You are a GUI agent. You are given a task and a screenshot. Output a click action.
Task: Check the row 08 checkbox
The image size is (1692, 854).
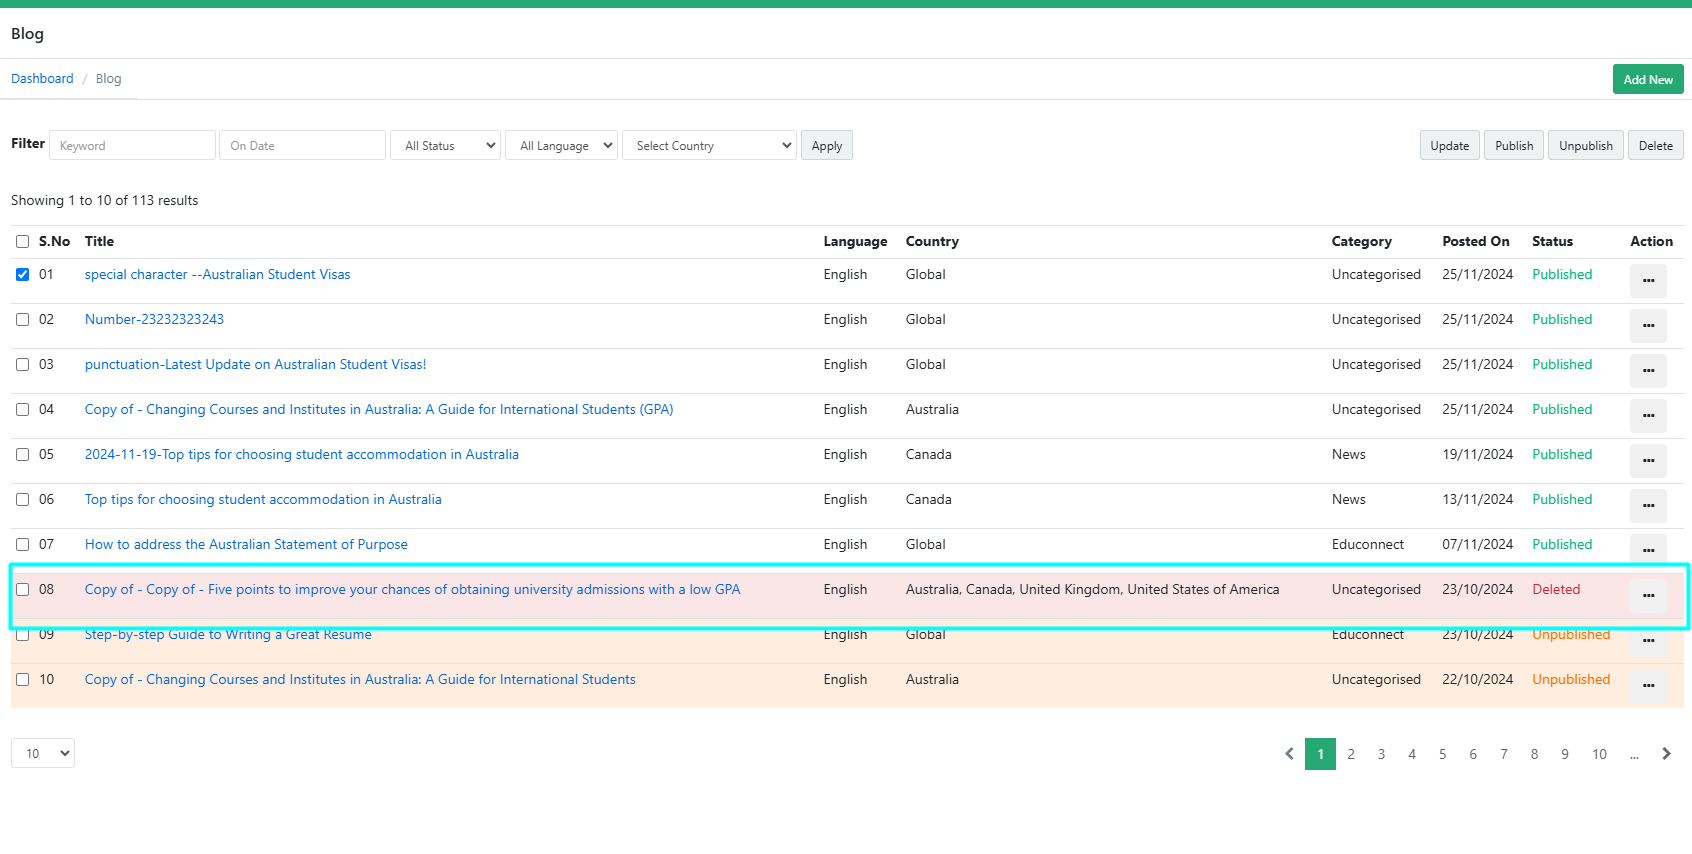click(x=22, y=590)
